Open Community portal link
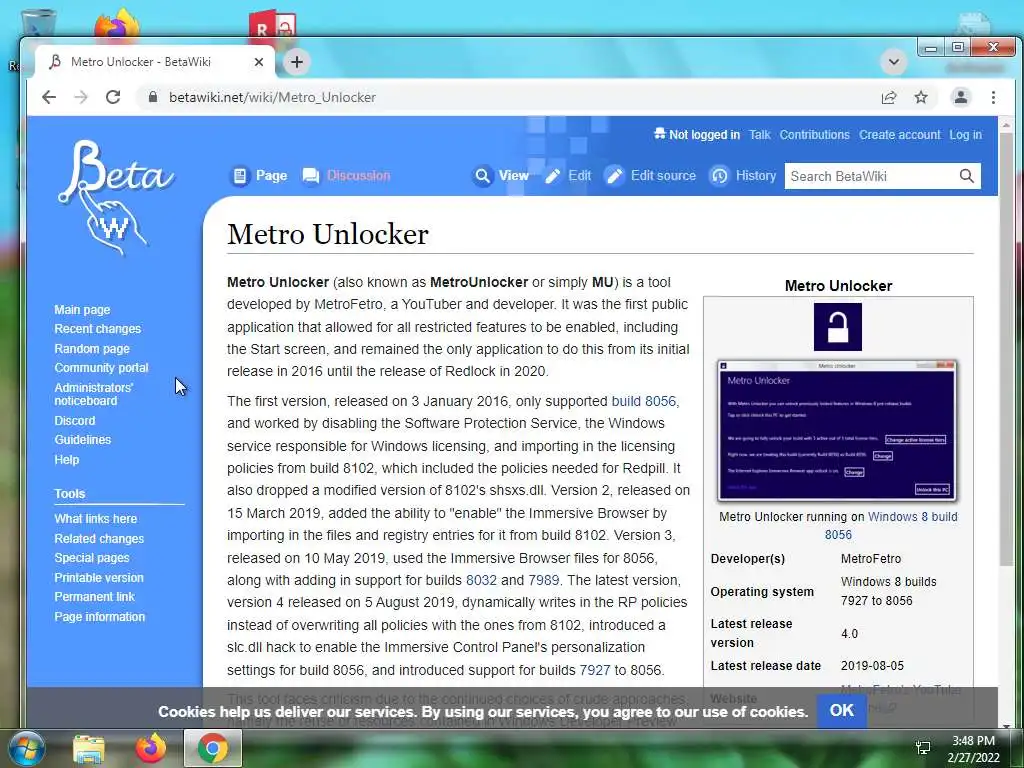 pyautogui.click(x=101, y=368)
